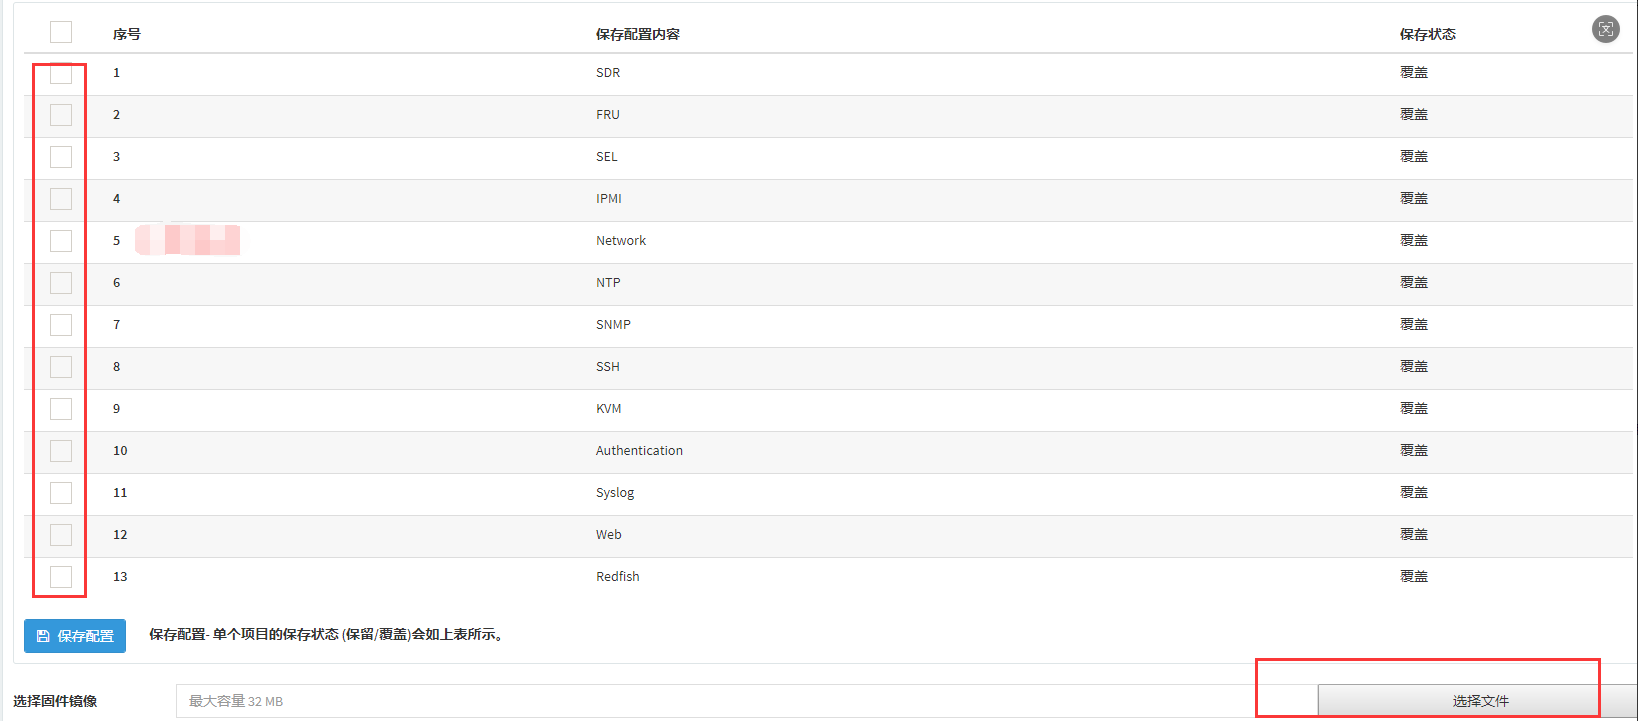This screenshot has width=1638, height=721.
Task: Check the SDR row checkbox
Action: [x=61, y=73]
